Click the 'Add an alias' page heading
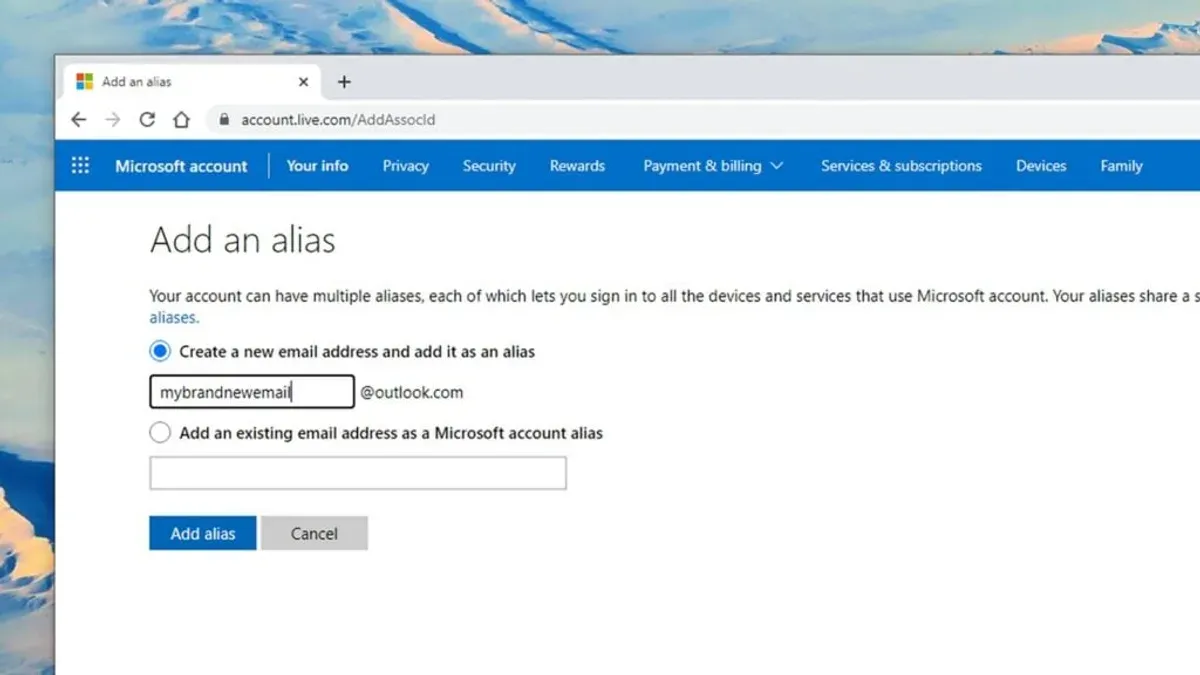 243,240
